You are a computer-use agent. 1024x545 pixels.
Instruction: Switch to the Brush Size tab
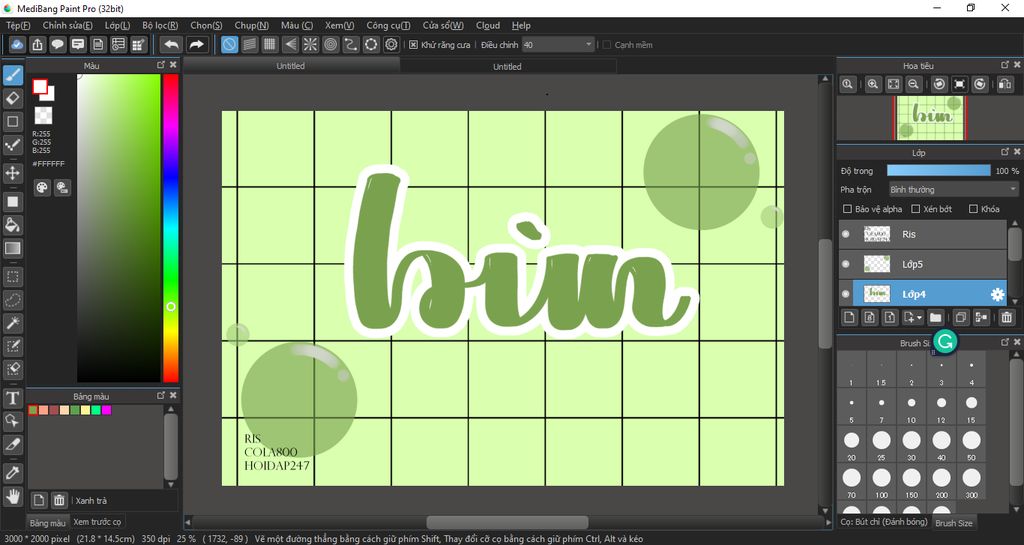953,523
